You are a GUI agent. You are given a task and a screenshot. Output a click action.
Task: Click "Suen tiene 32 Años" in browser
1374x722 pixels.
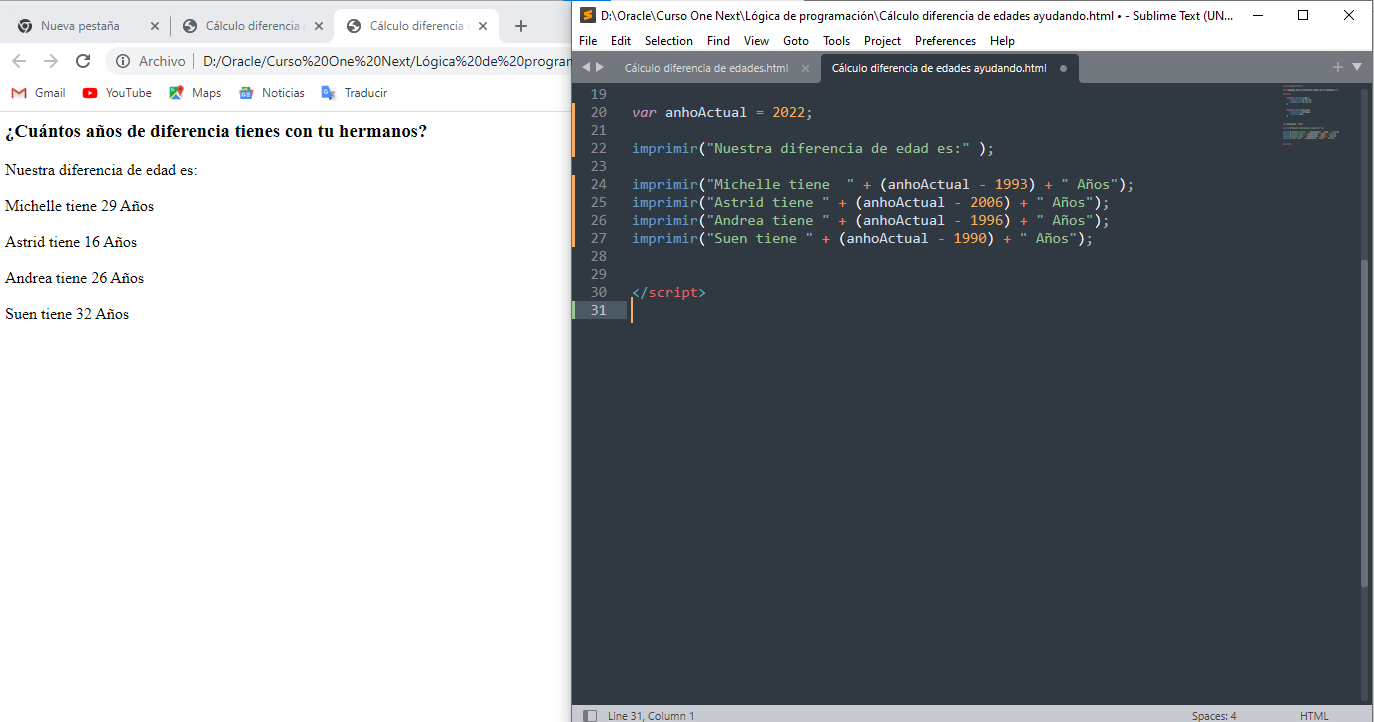67,314
